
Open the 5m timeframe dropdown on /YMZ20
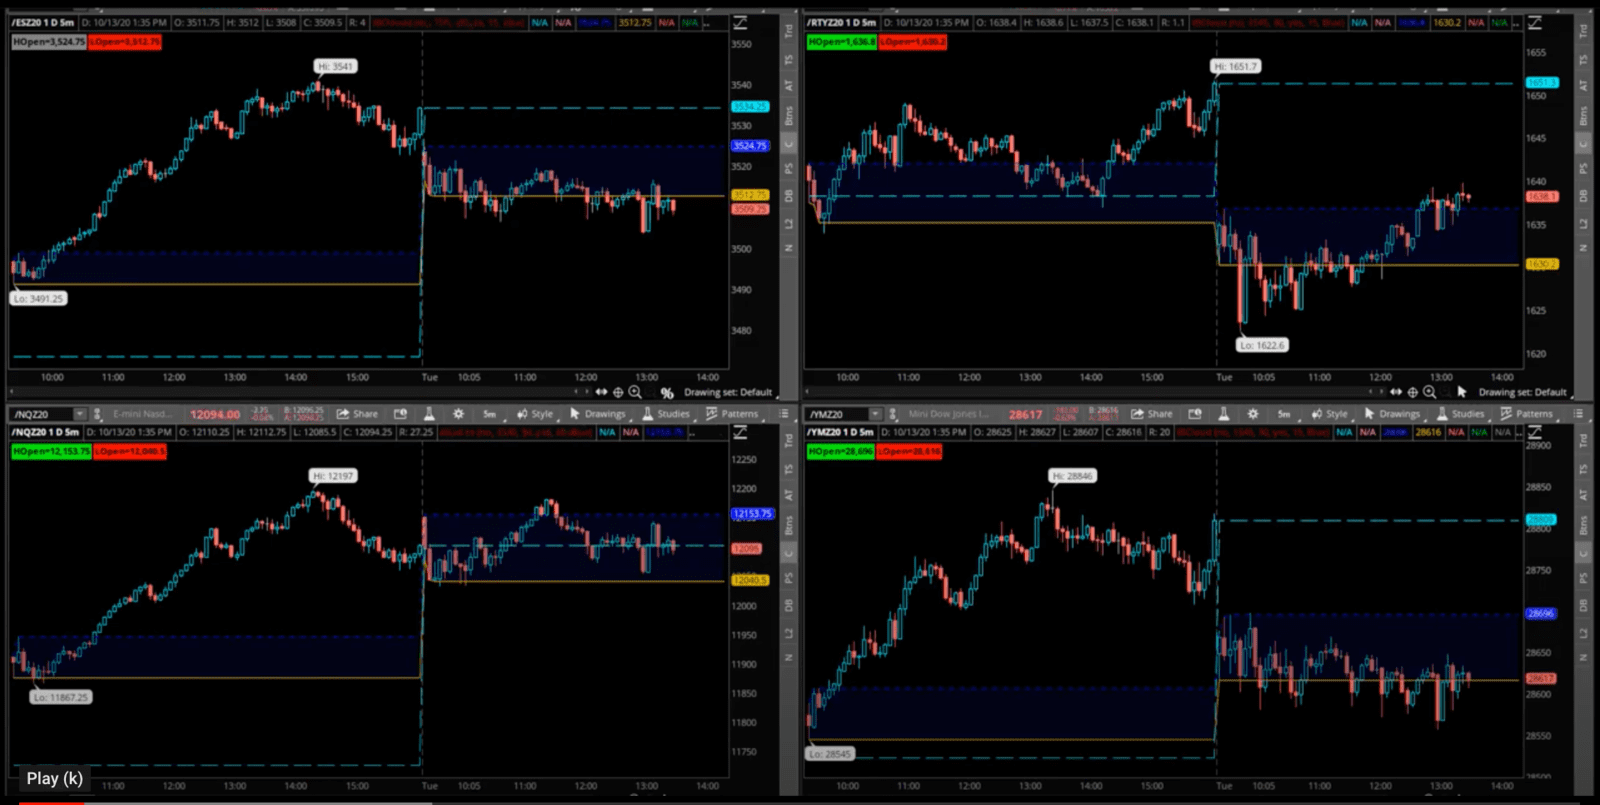click(1283, 414)
